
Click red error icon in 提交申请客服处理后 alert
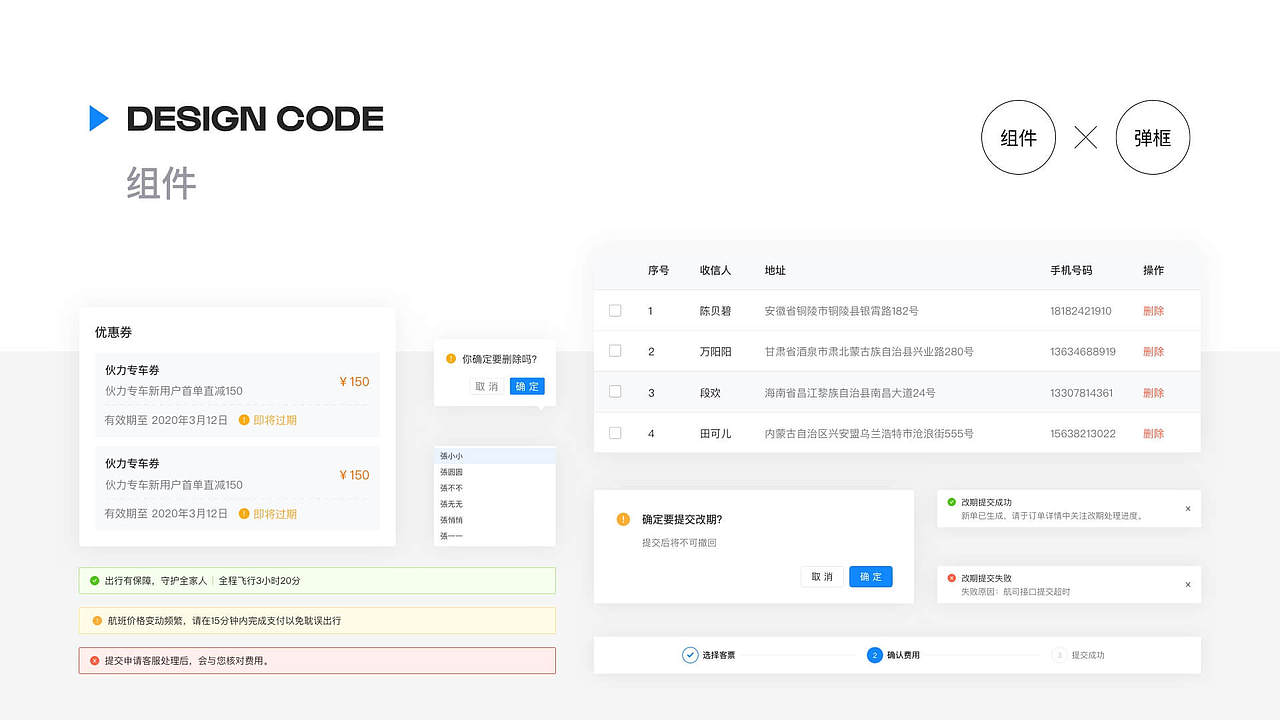tap(94, 660)
